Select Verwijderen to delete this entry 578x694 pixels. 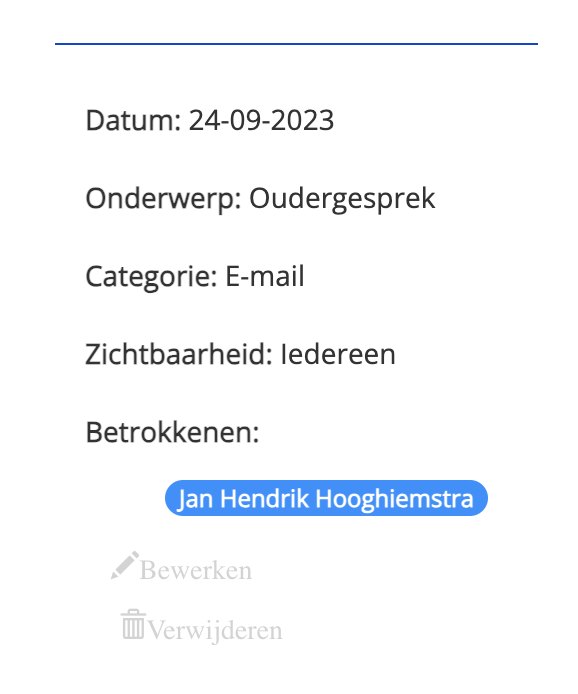click(x=215, y=630)
